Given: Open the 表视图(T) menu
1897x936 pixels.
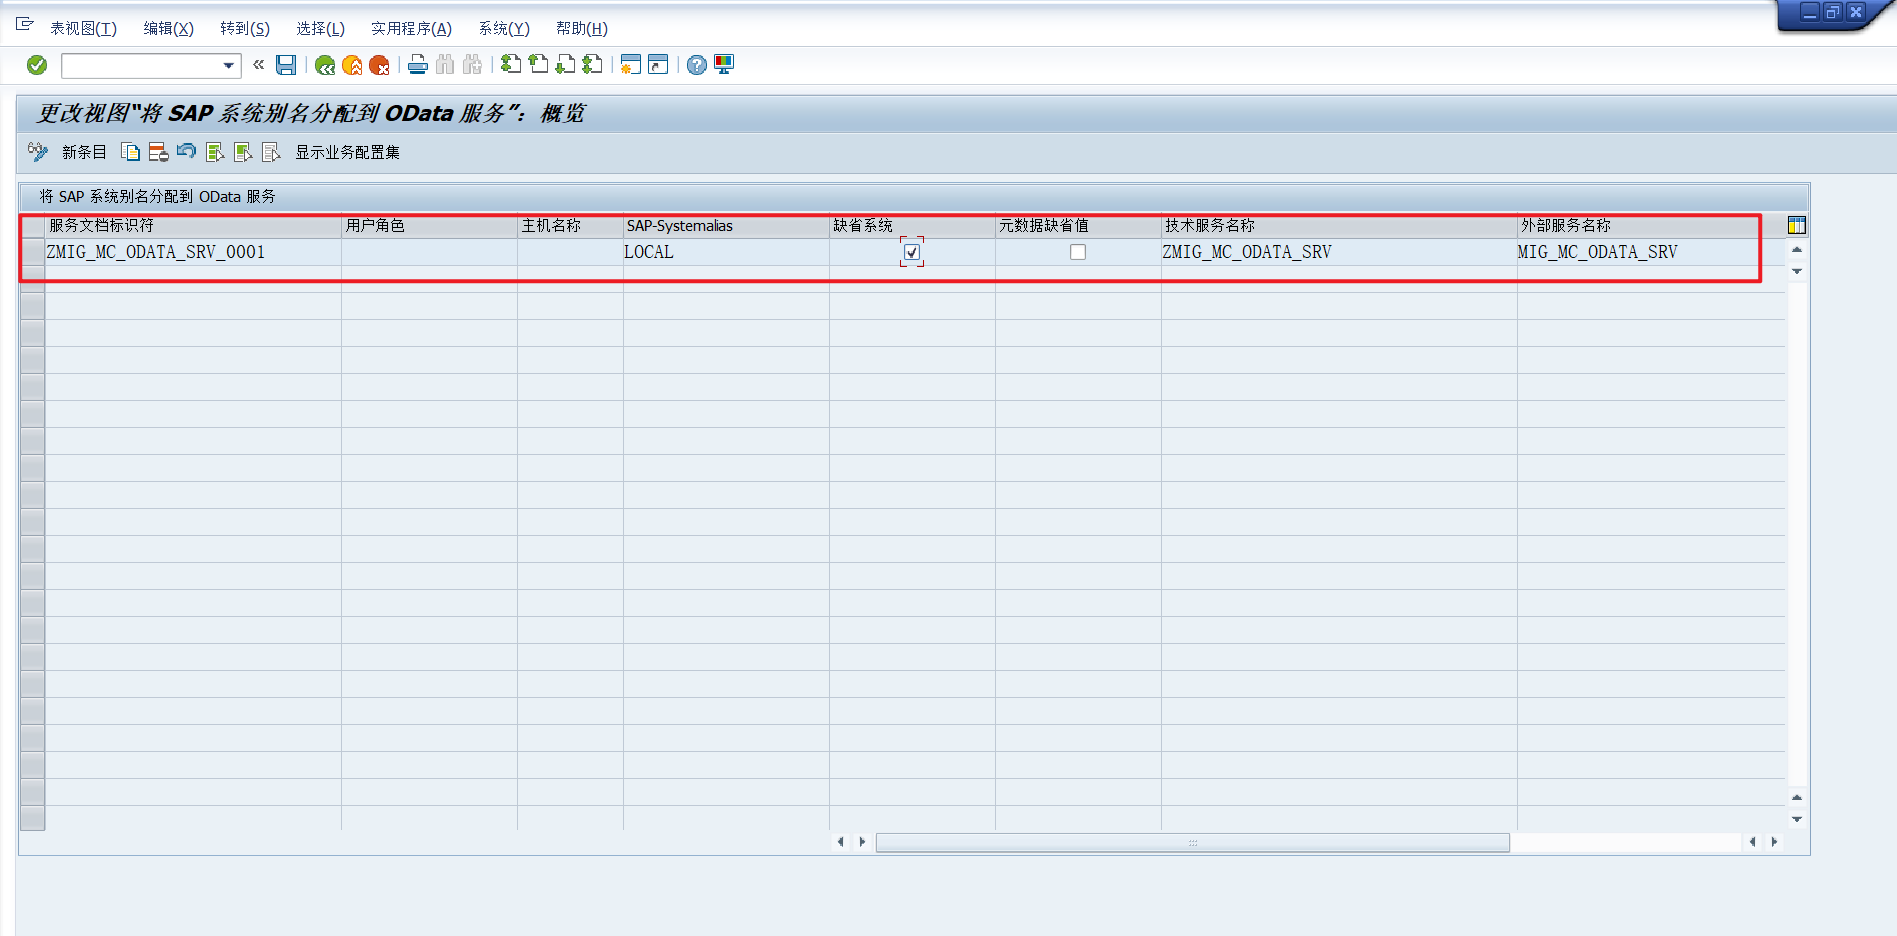Looking at the screenshot, I should 84,28.
